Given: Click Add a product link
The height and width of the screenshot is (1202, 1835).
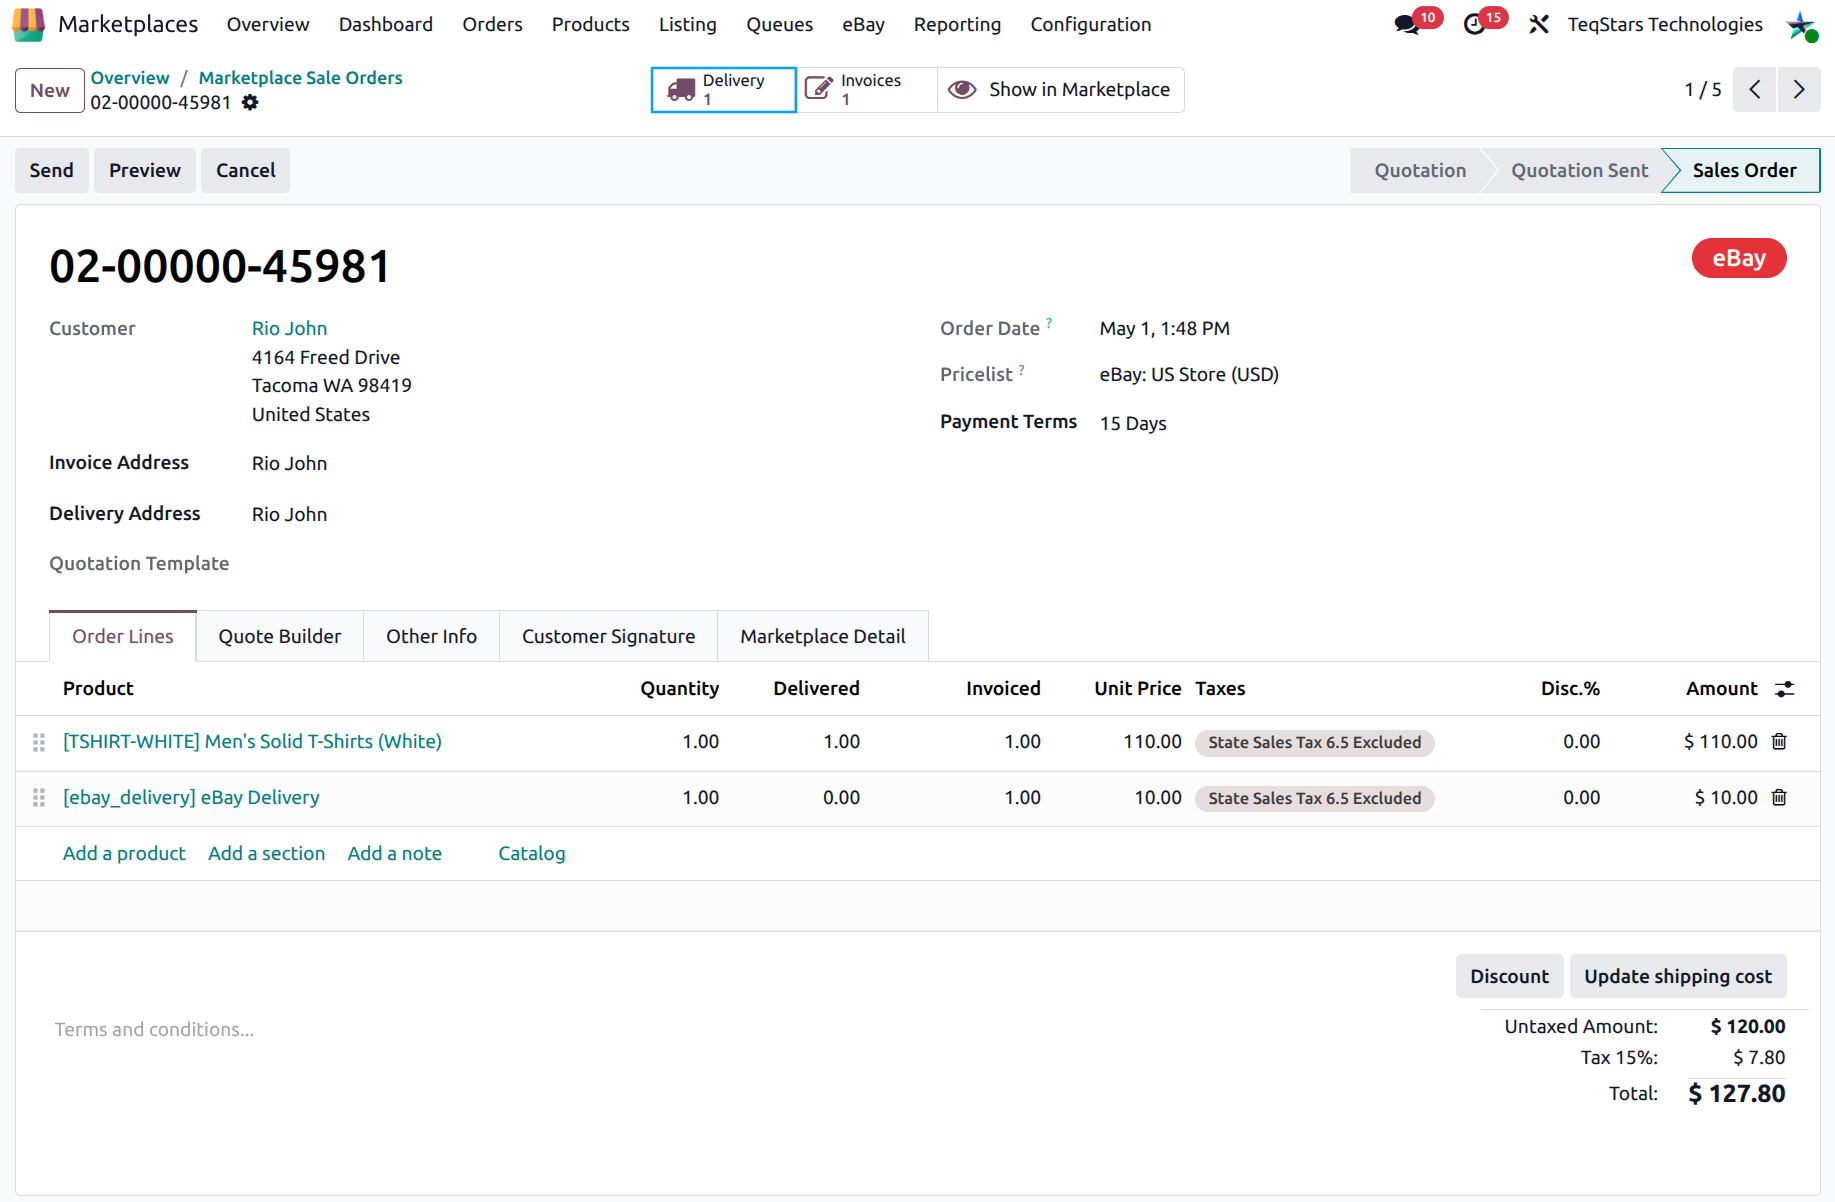Looking at the screenshot, I should coord(124,853).
